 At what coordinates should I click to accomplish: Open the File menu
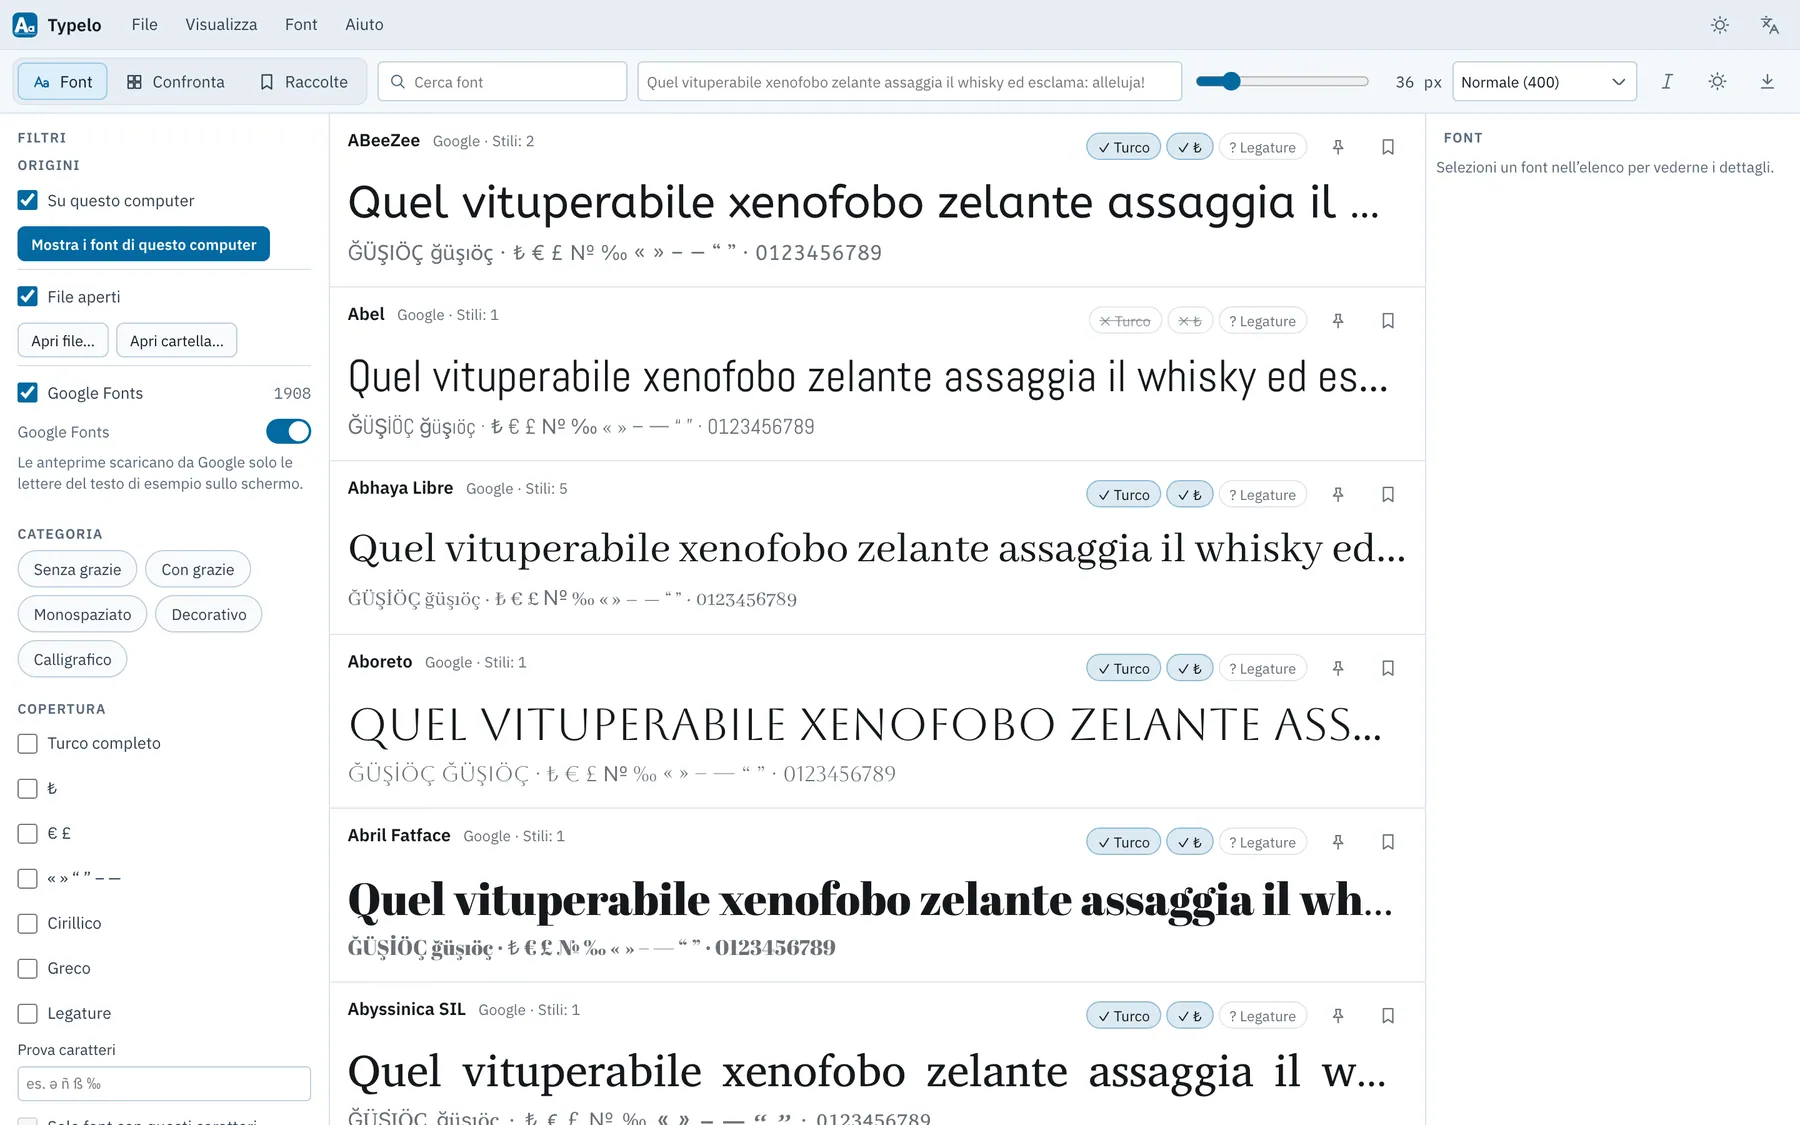coord(145,25)
